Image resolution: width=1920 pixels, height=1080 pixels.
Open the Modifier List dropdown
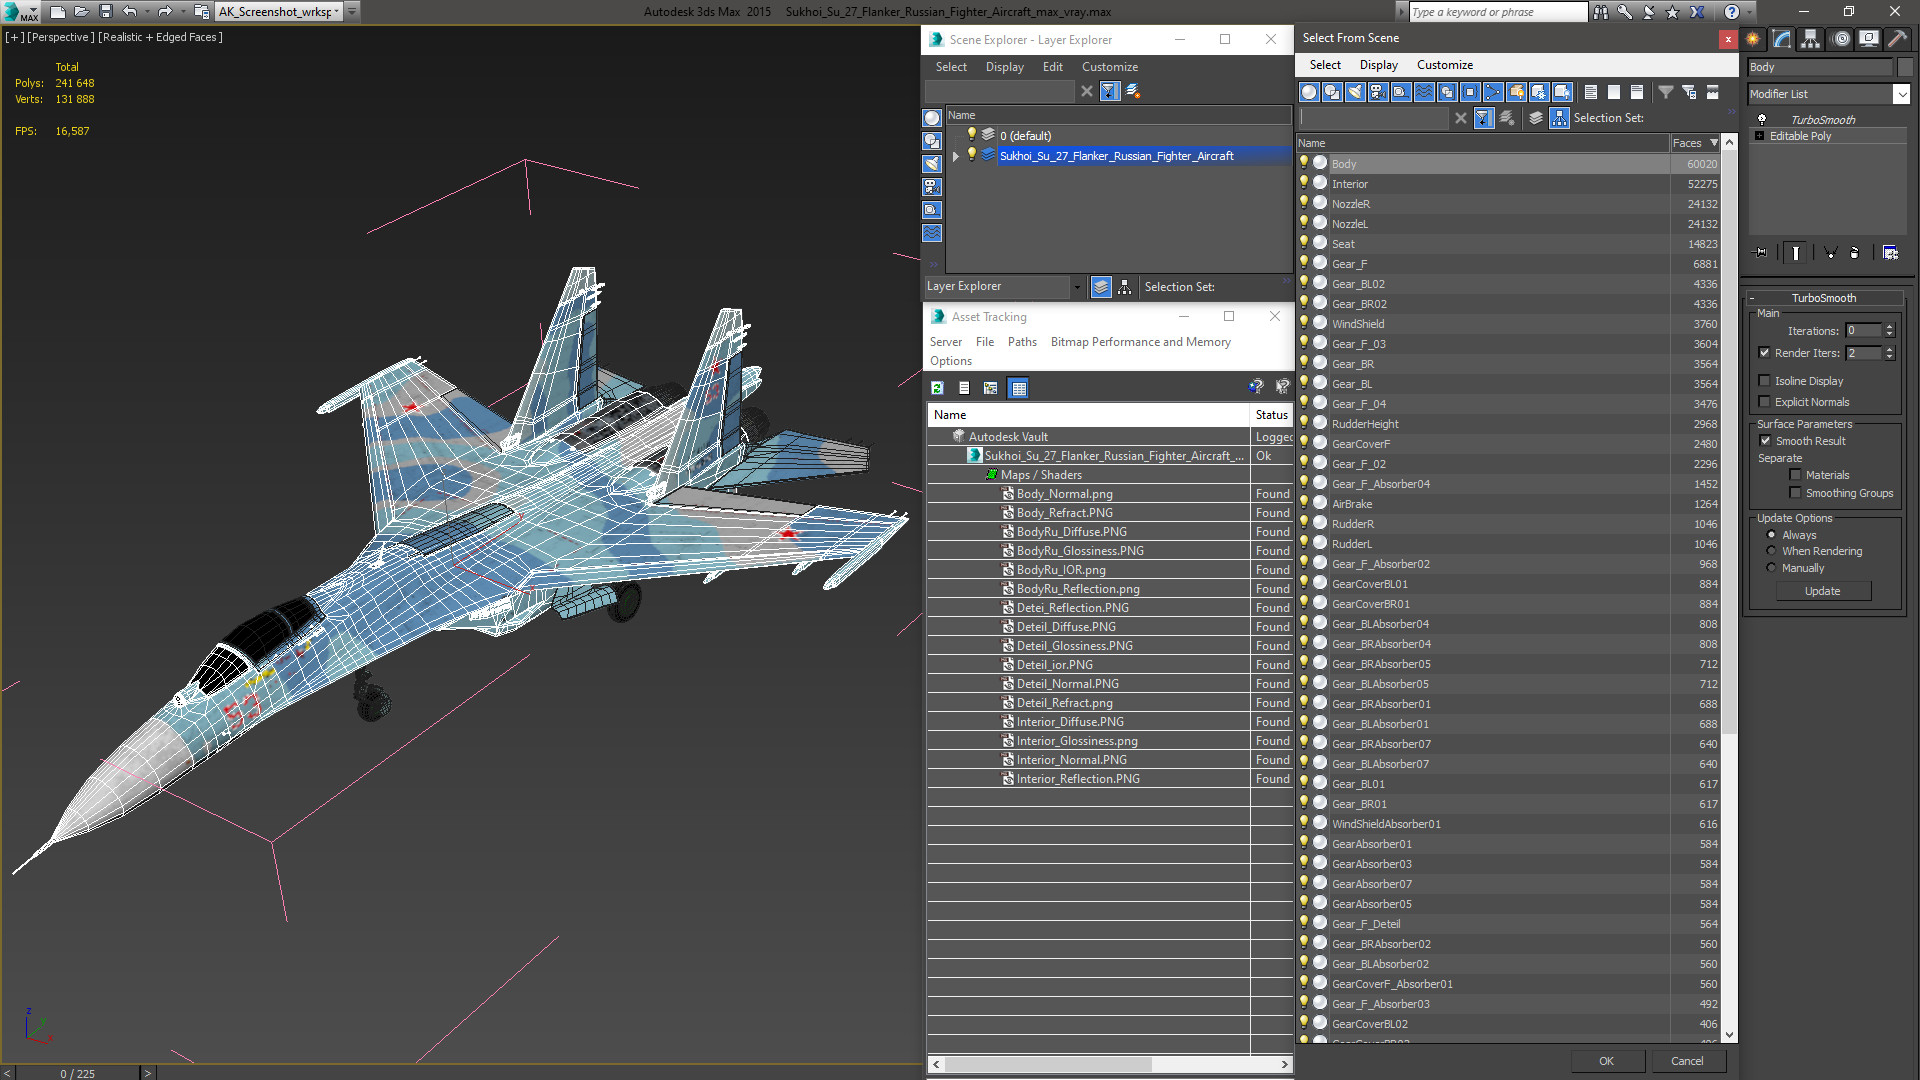coord(1901,94)
